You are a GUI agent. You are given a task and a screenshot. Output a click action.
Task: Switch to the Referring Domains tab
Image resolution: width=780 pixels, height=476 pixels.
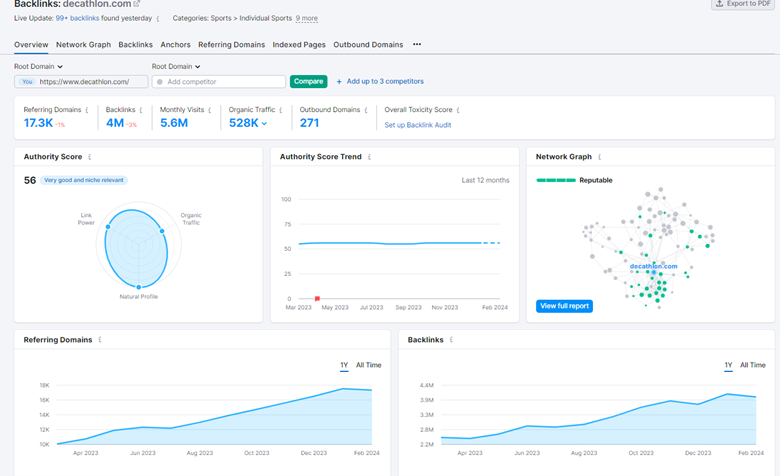[x=231, y=44]
